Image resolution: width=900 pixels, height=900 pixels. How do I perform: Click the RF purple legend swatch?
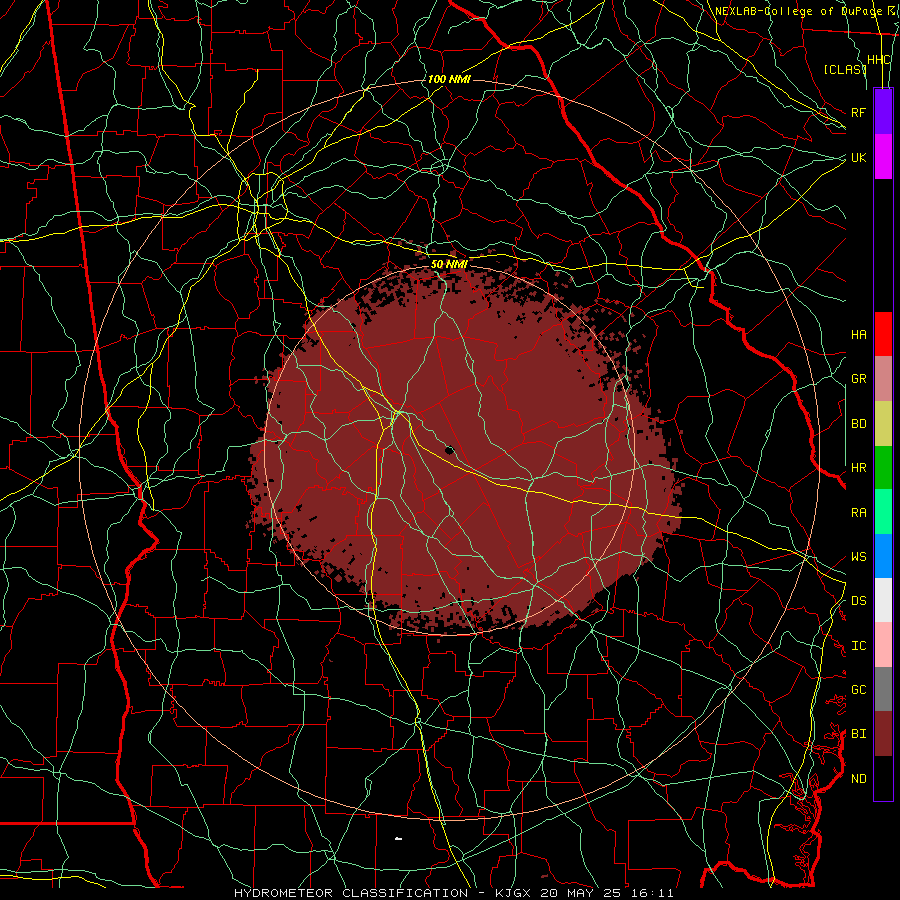(883, 112)
